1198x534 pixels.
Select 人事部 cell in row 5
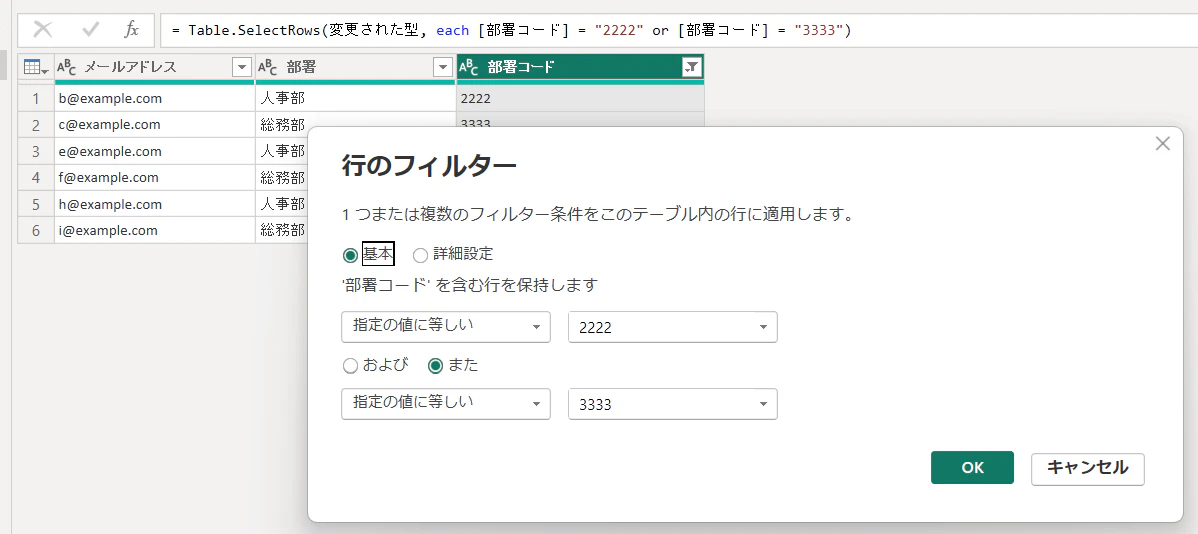point(281,204)
